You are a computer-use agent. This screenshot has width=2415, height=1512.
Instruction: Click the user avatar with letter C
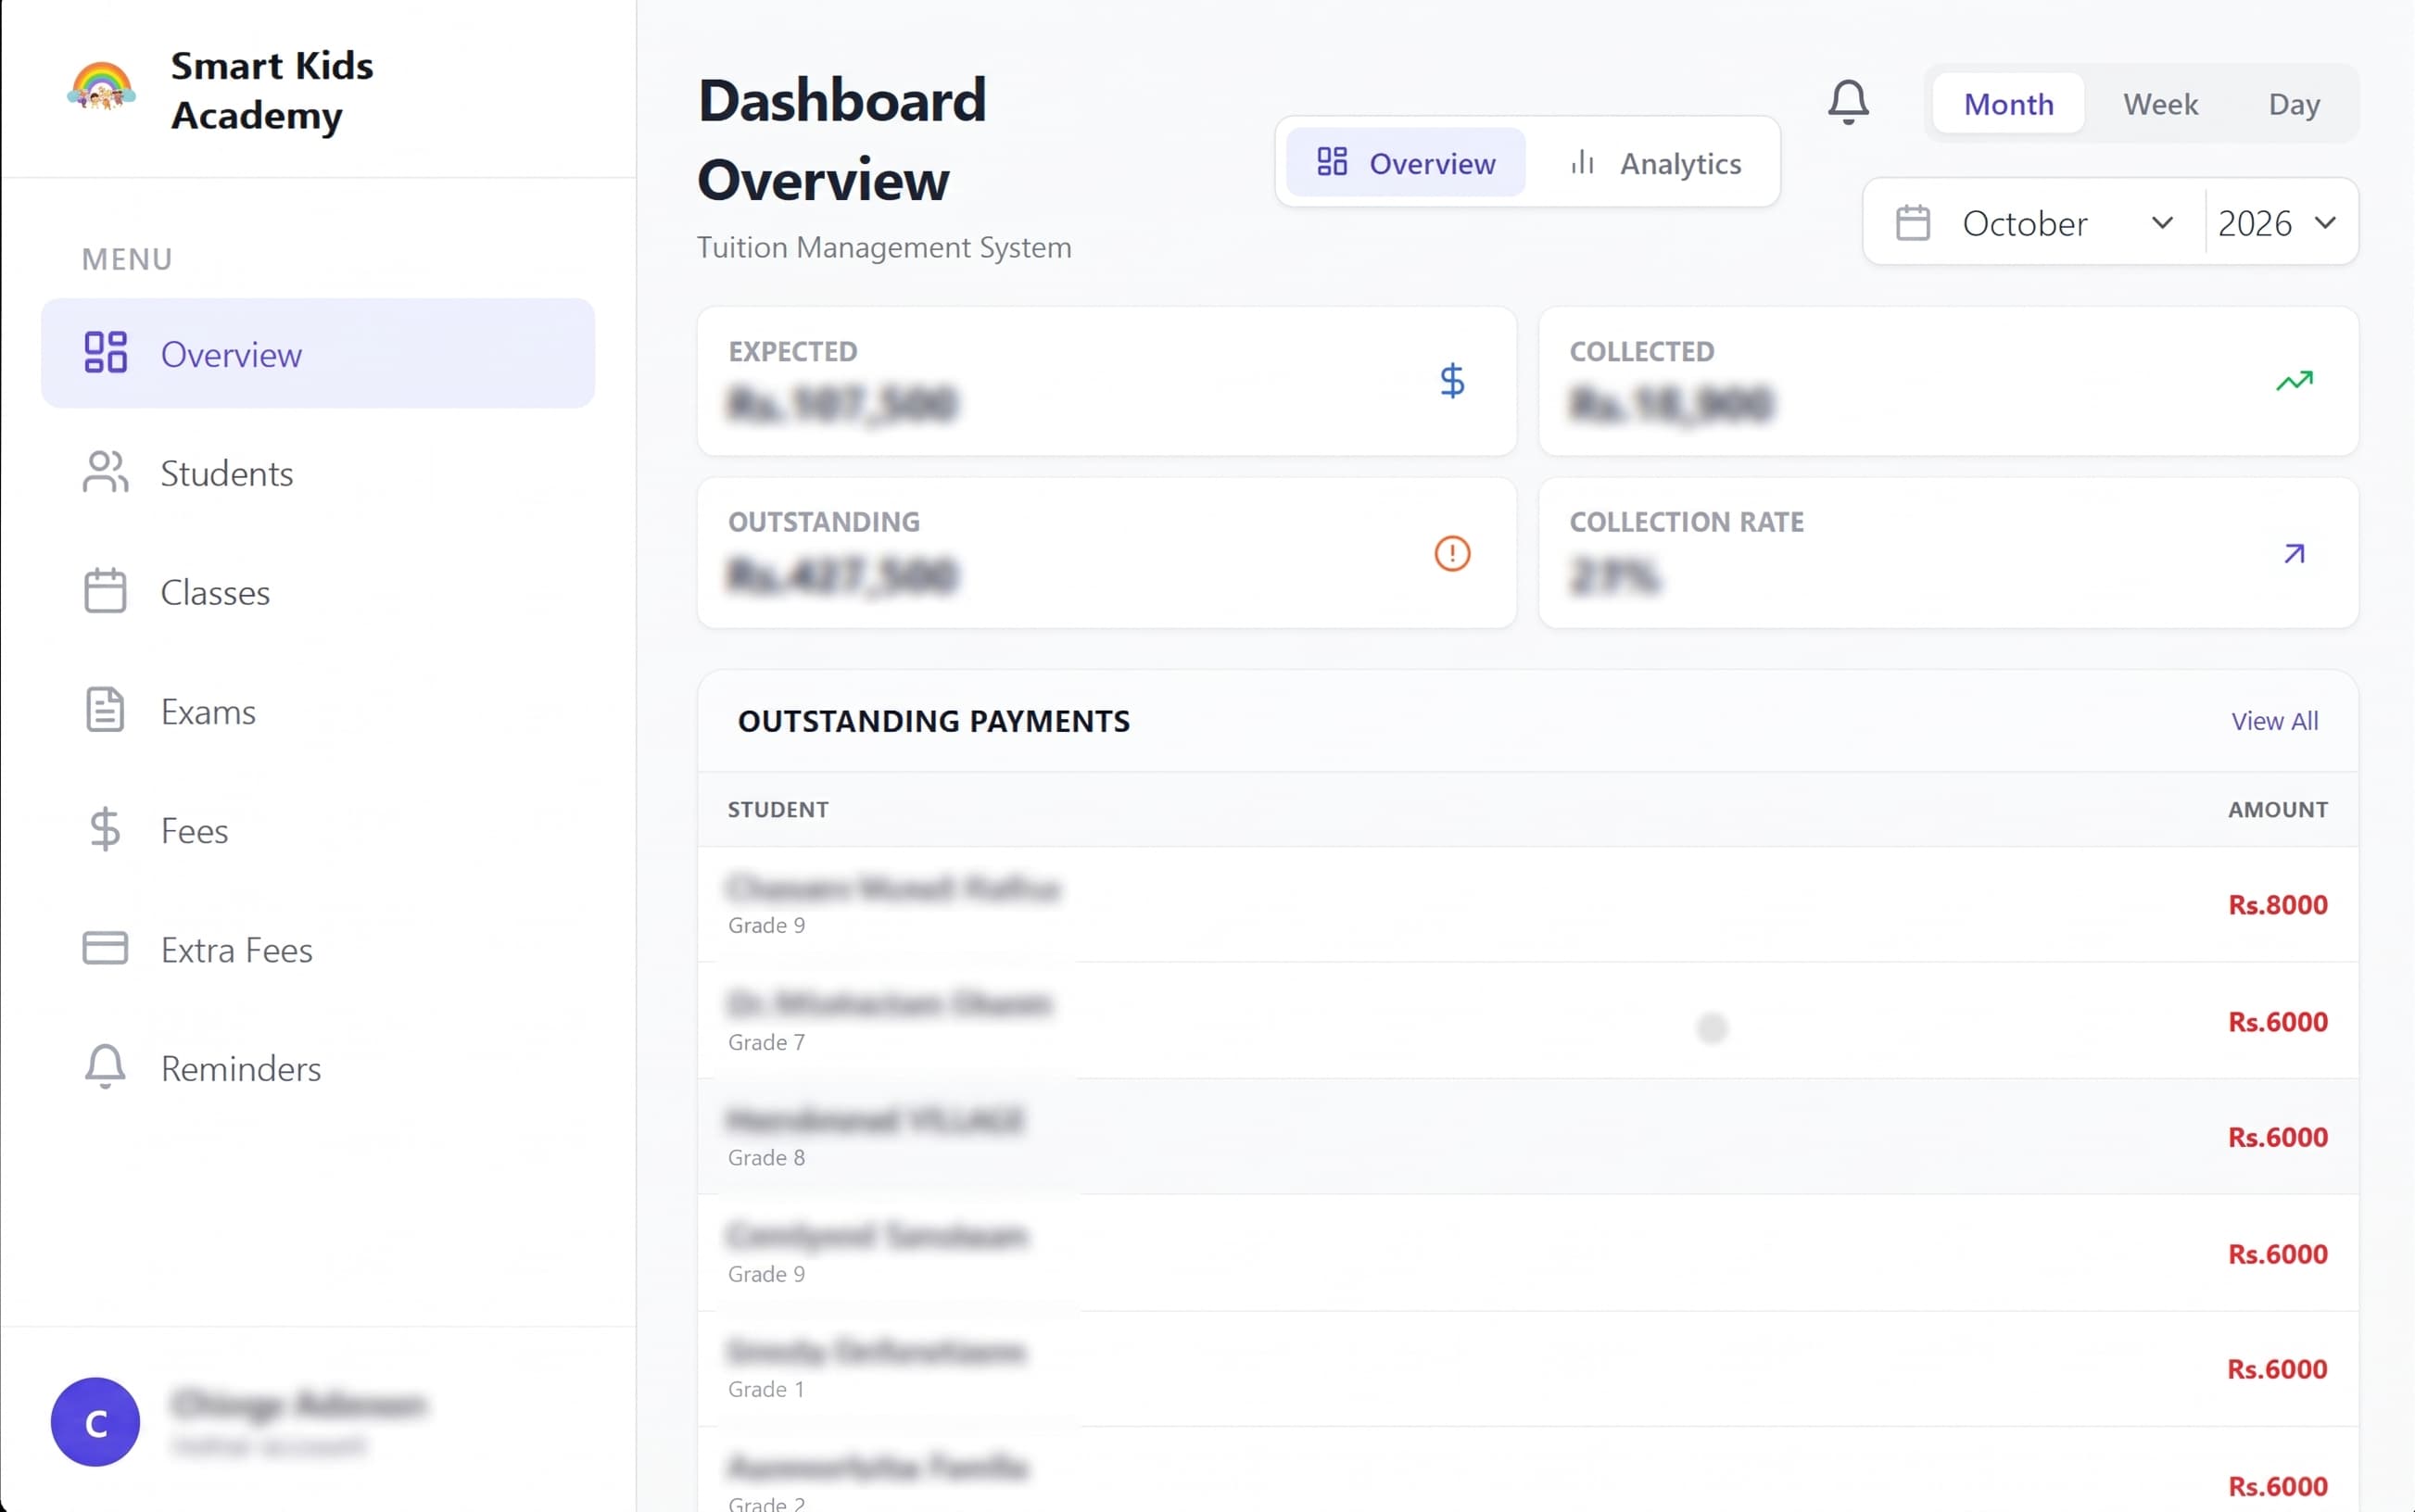(95, 1422)
